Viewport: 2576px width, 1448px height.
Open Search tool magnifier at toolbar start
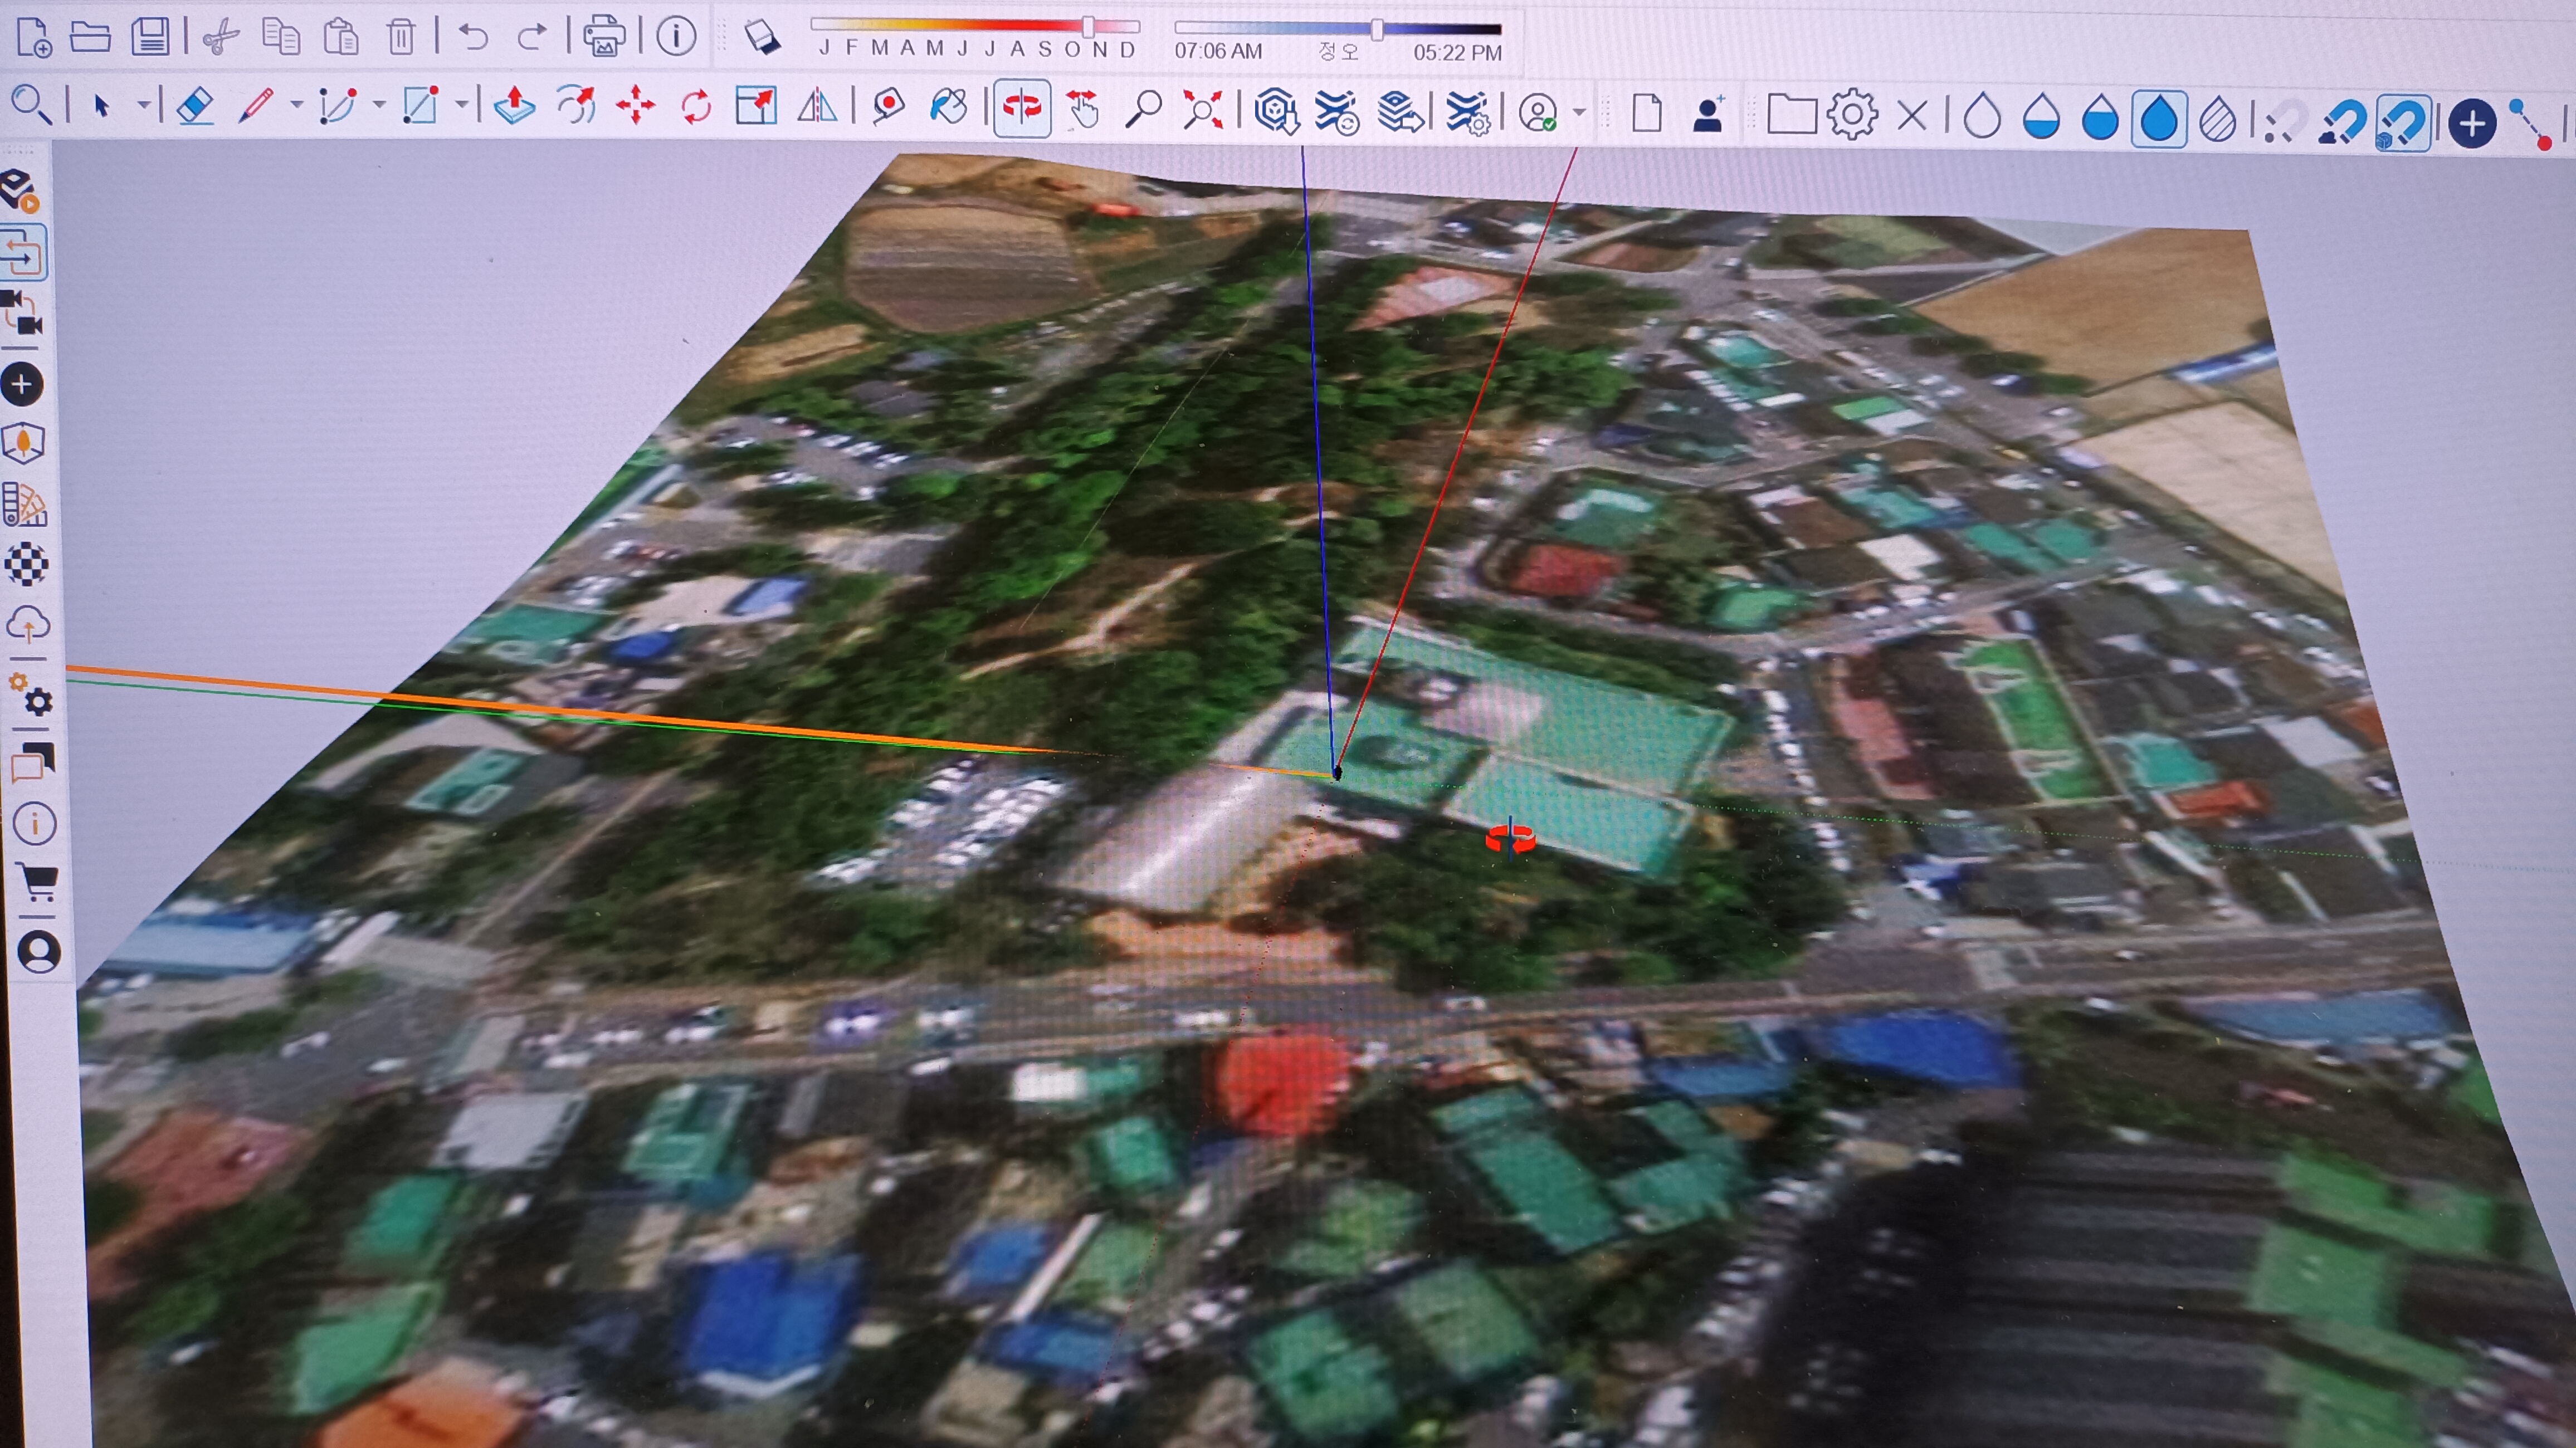pos(31,105)
